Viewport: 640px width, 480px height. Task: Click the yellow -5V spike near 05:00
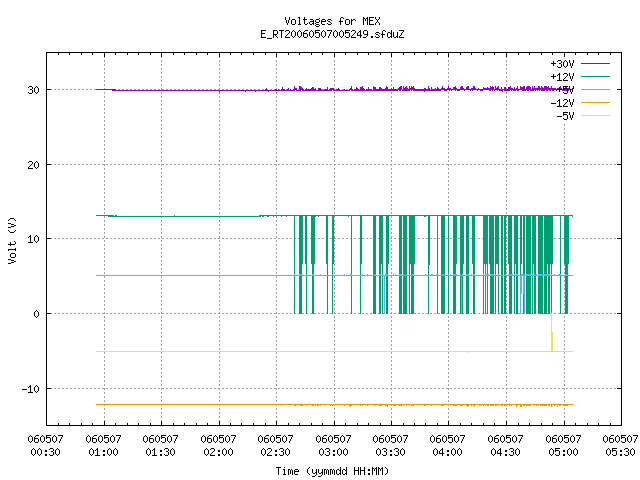(552, 332)
